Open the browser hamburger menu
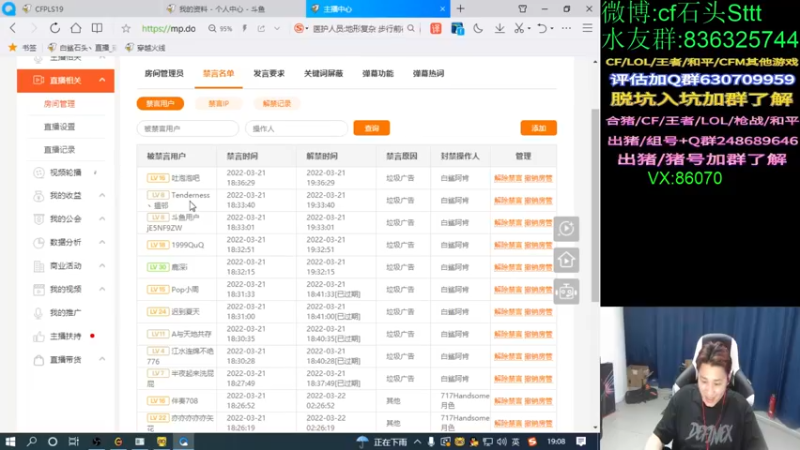800x450 pixels. [588, 29]
